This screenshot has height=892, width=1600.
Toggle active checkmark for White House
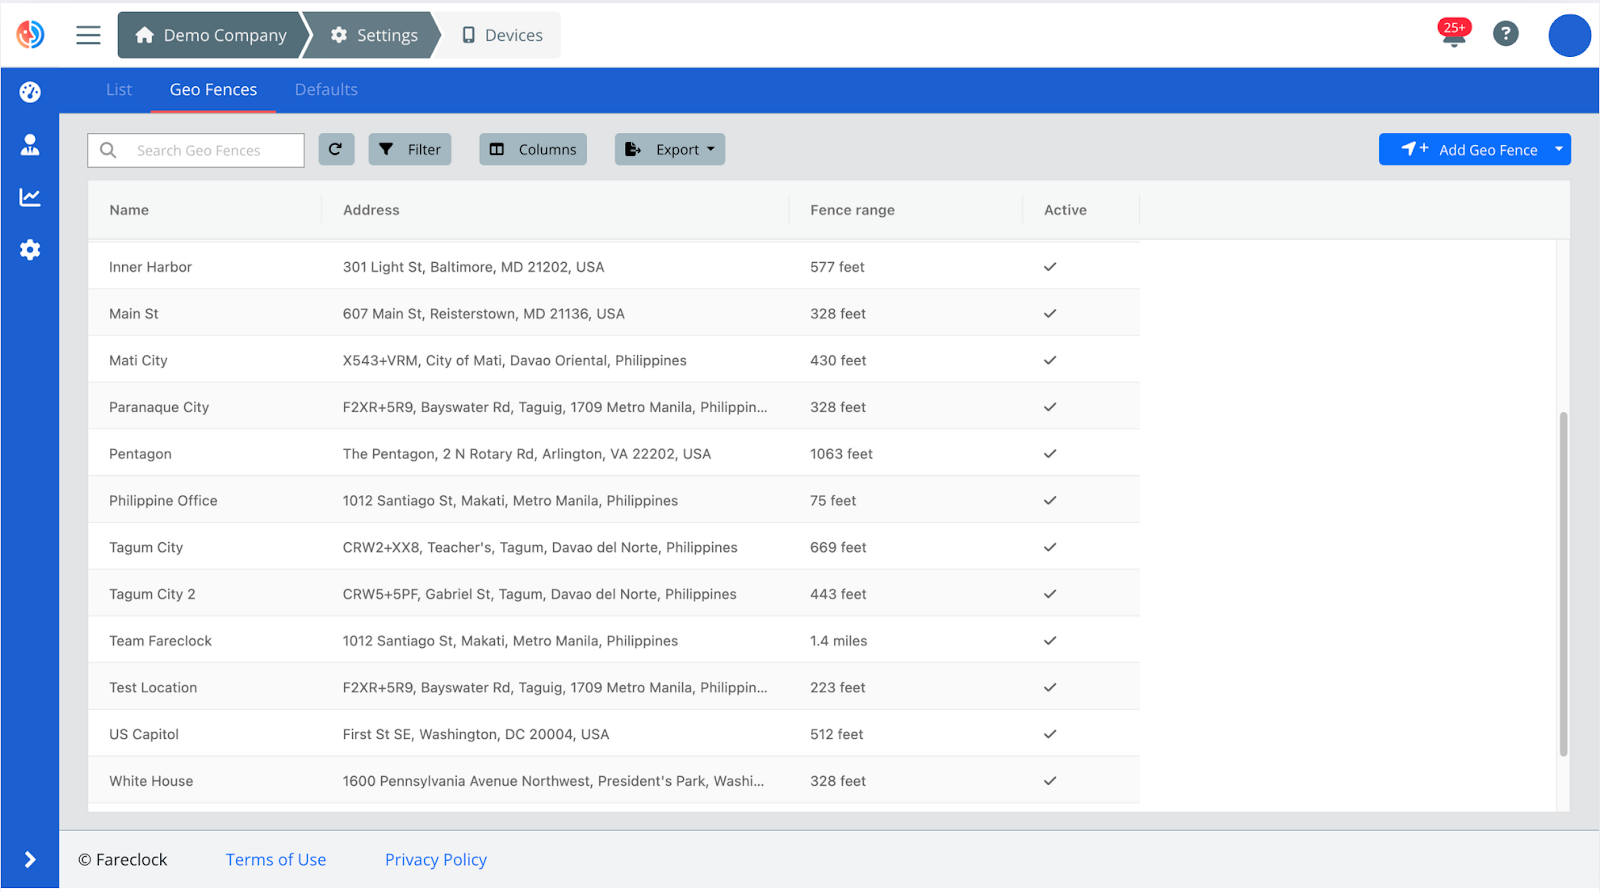[1049, 781]
